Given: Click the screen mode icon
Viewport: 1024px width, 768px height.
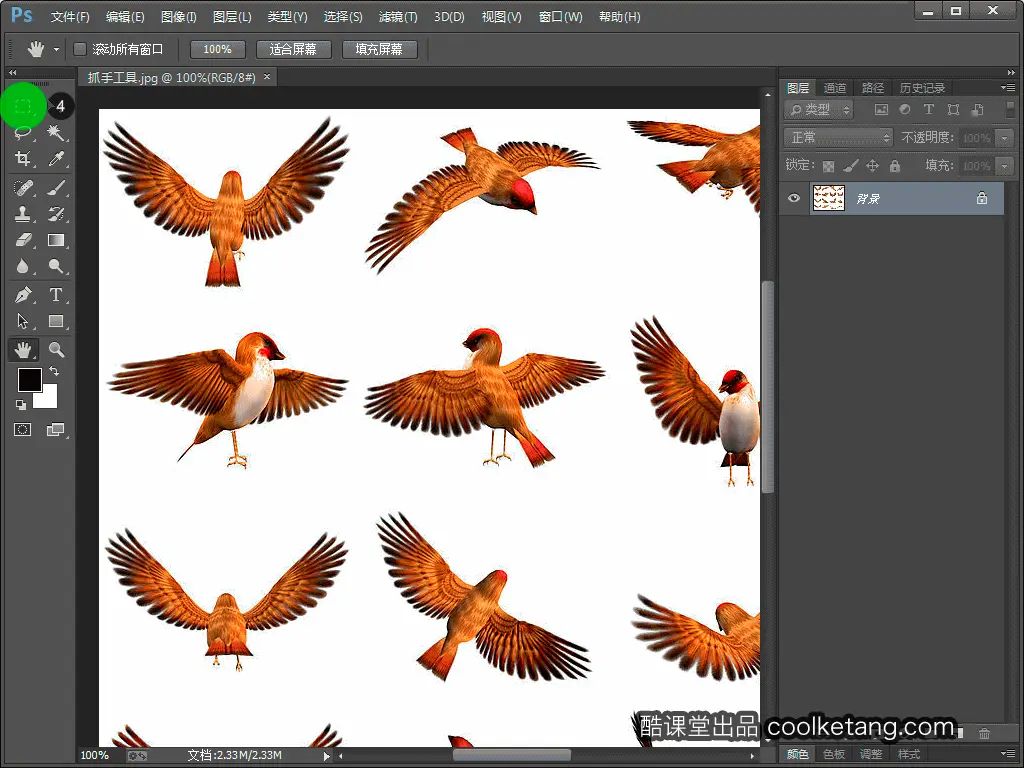Looking at the screenshot, I should 56,429.
